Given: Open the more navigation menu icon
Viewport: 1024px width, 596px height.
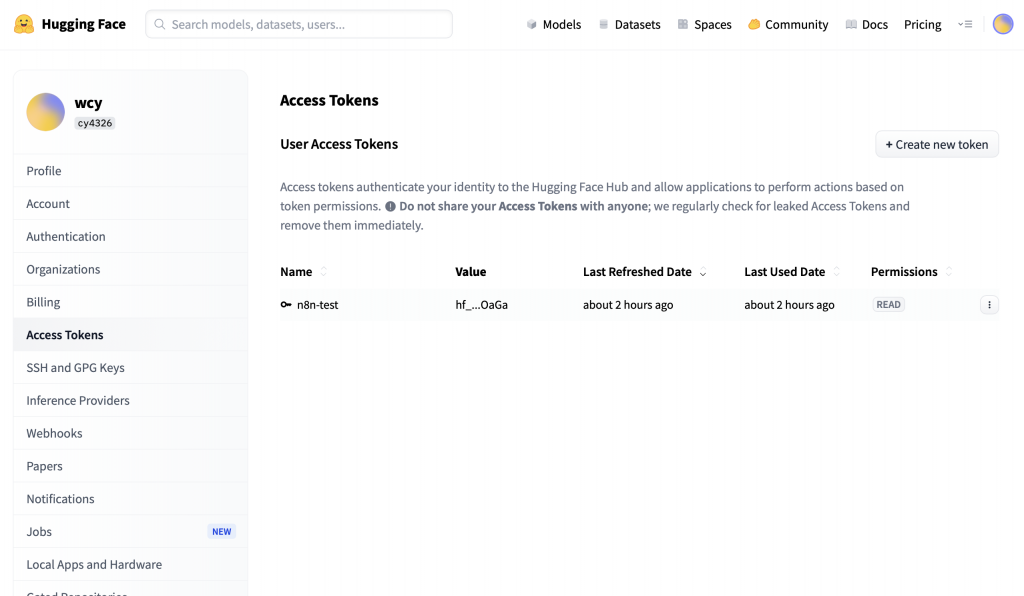Looking at the screenshot, I should click(x=965, y=24).
